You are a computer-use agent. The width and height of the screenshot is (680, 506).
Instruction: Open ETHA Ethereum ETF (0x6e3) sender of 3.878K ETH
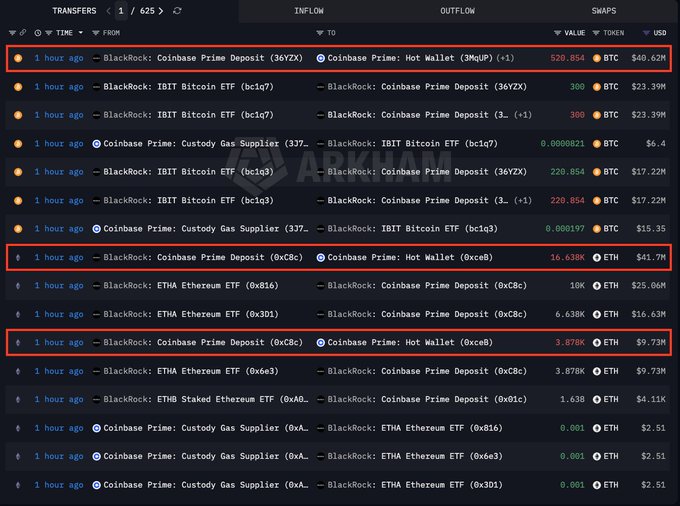coord(190,371)
